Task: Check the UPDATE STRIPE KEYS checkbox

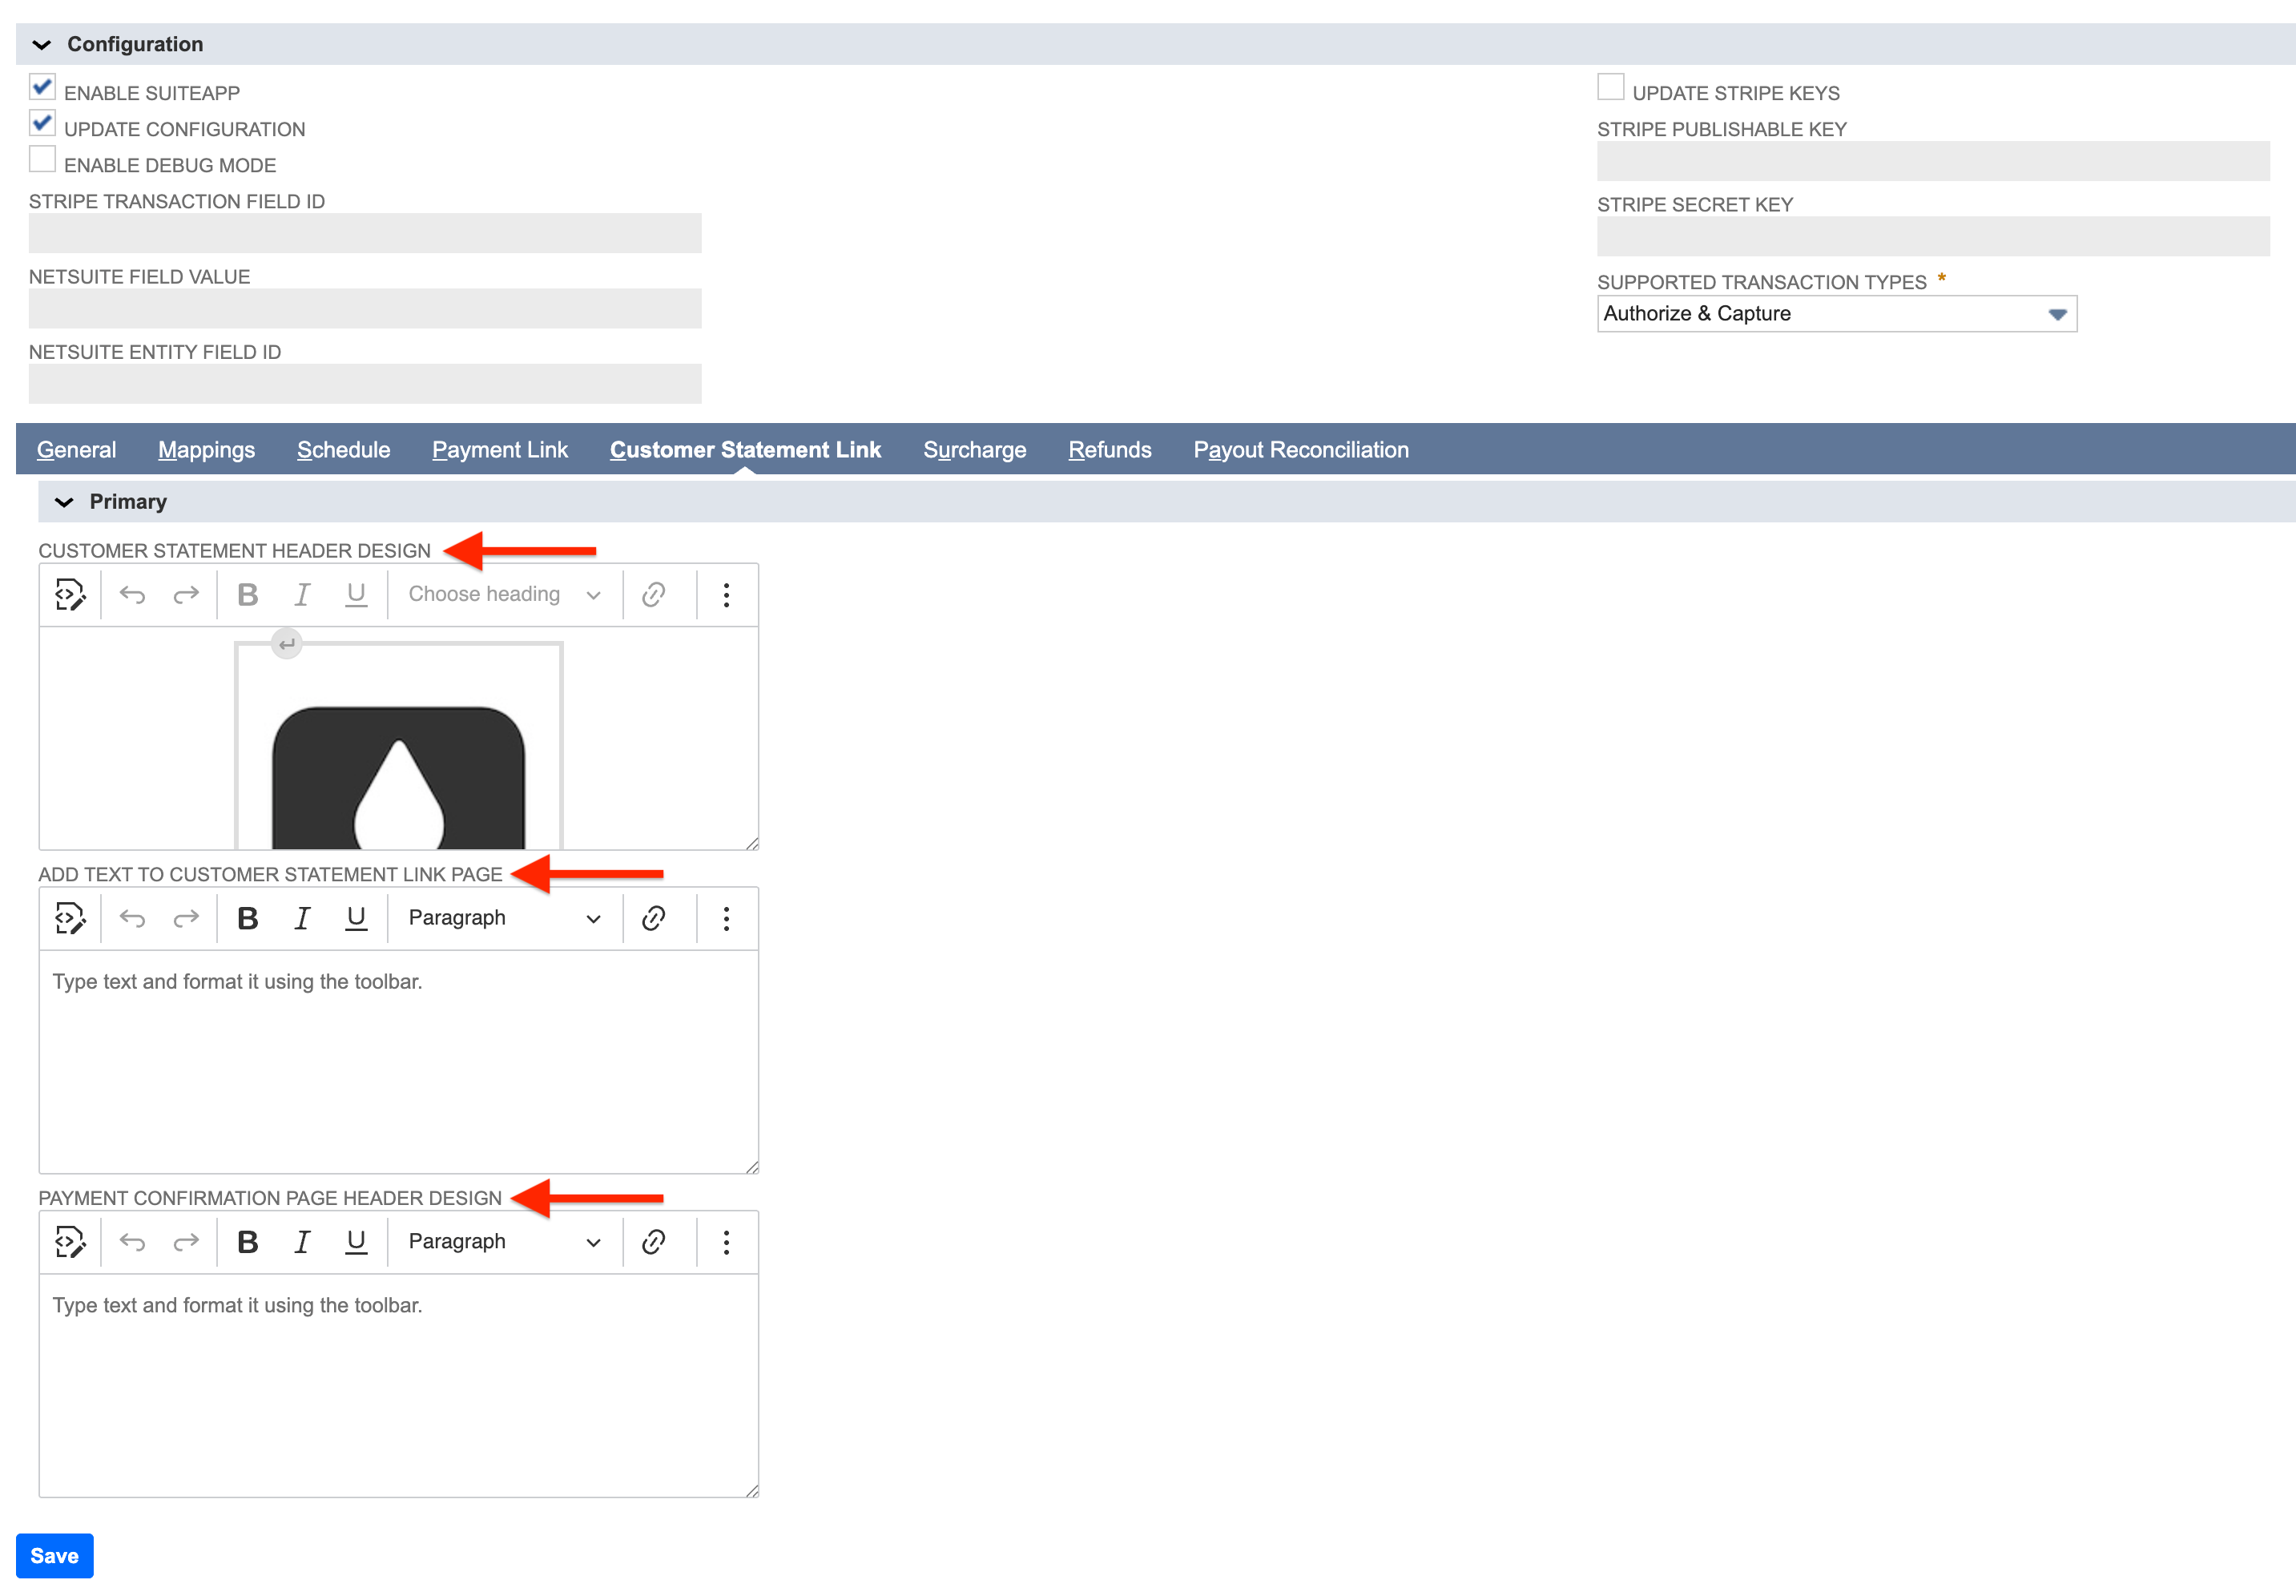Action: (1610, 87)
